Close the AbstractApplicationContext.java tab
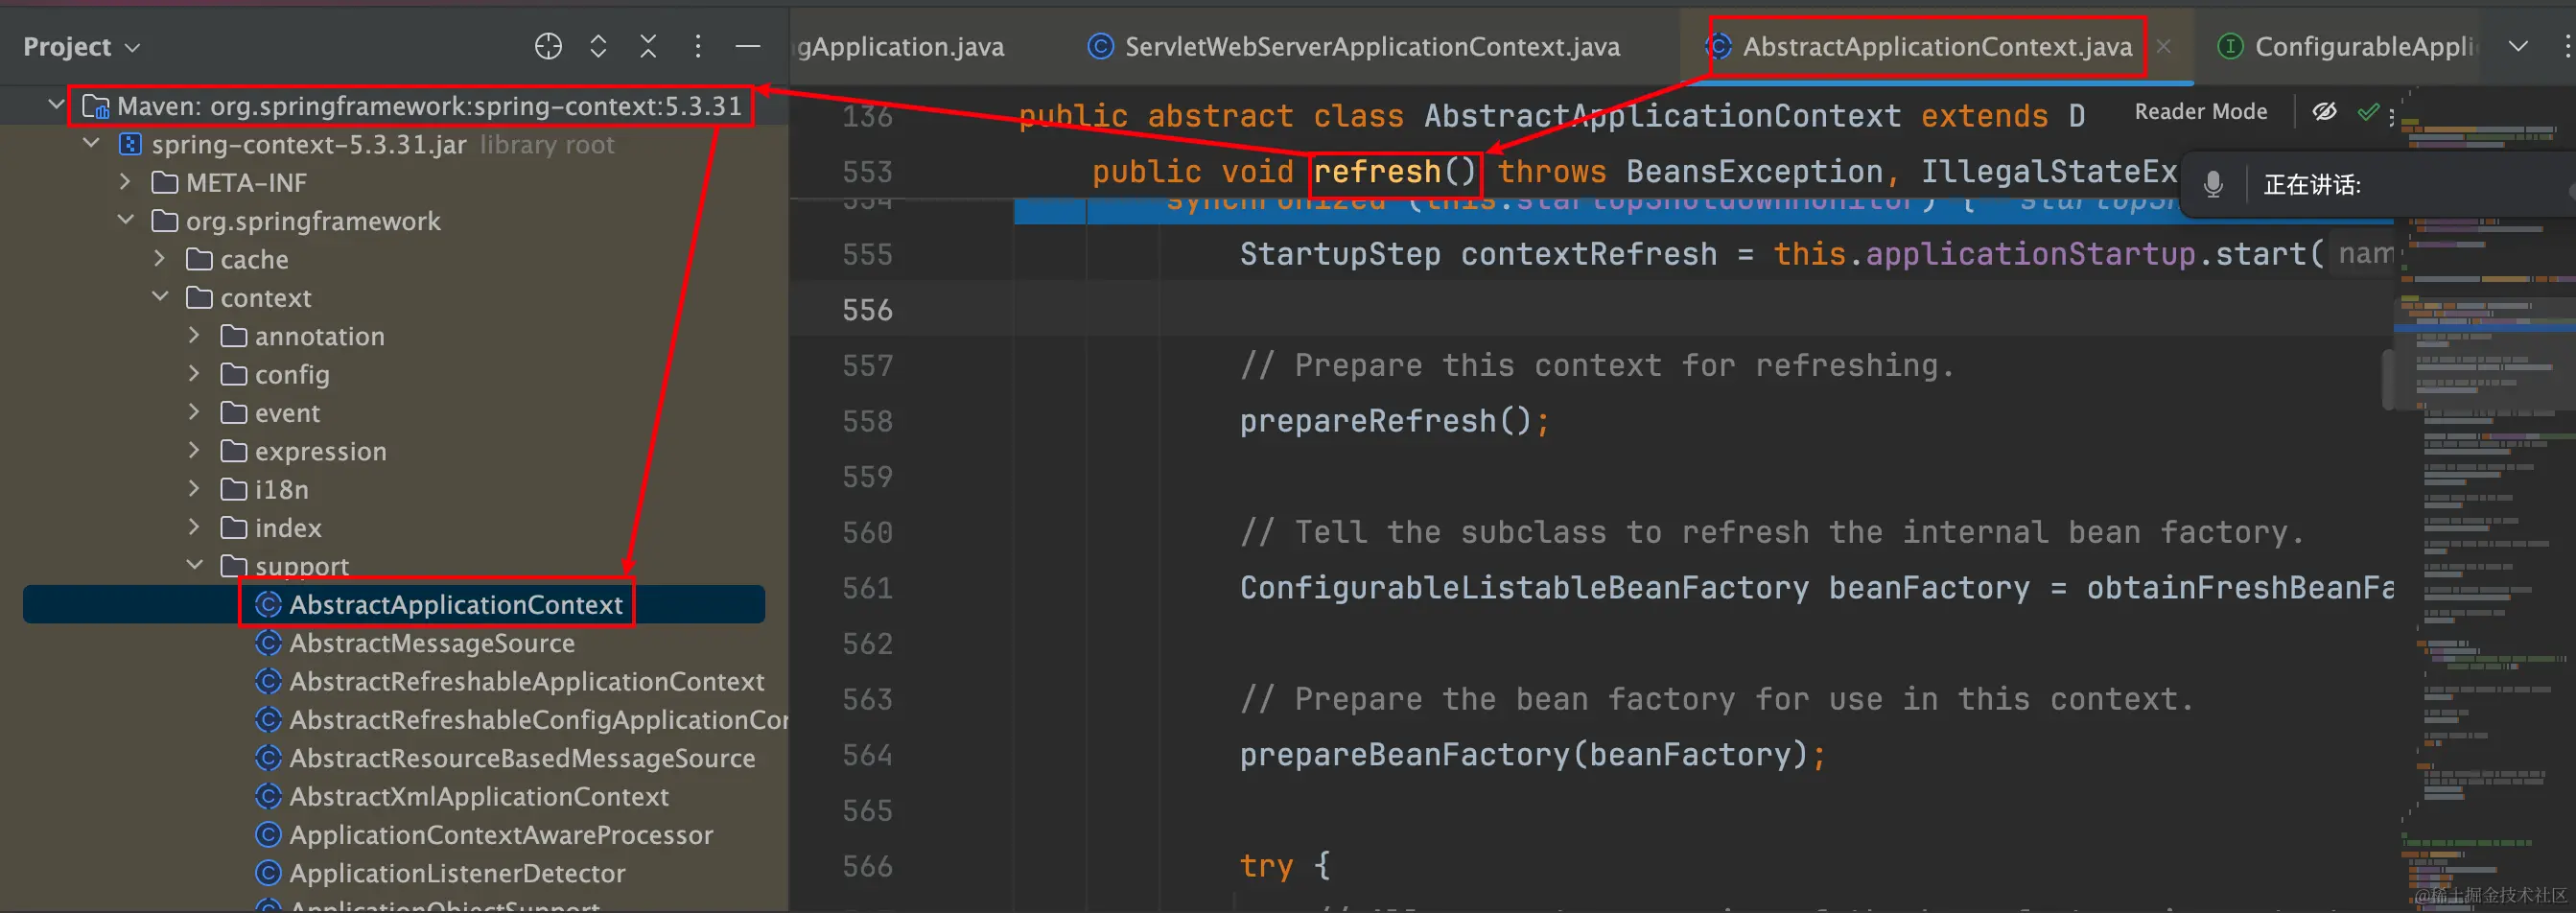The height and width of the screenshot is (913, 2576). coord(2164,46)
